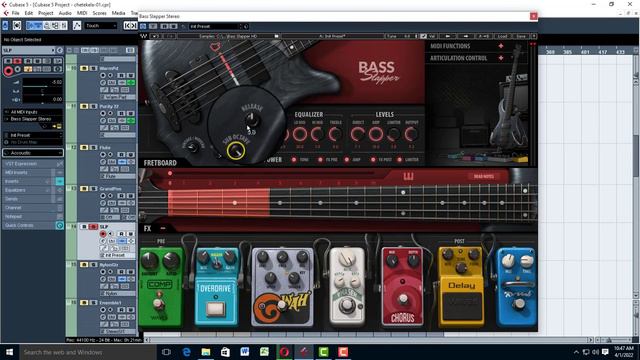Expand MIDI Functions section
The image size is (640, 360).
point(501,46)
